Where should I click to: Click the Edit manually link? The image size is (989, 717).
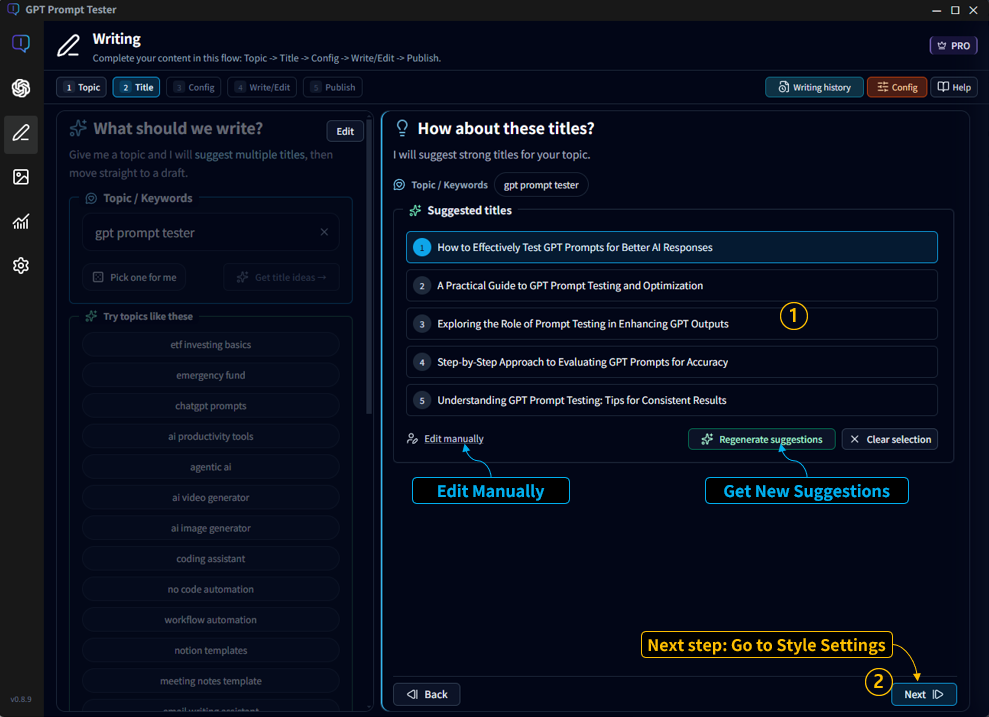coord(453,439)
